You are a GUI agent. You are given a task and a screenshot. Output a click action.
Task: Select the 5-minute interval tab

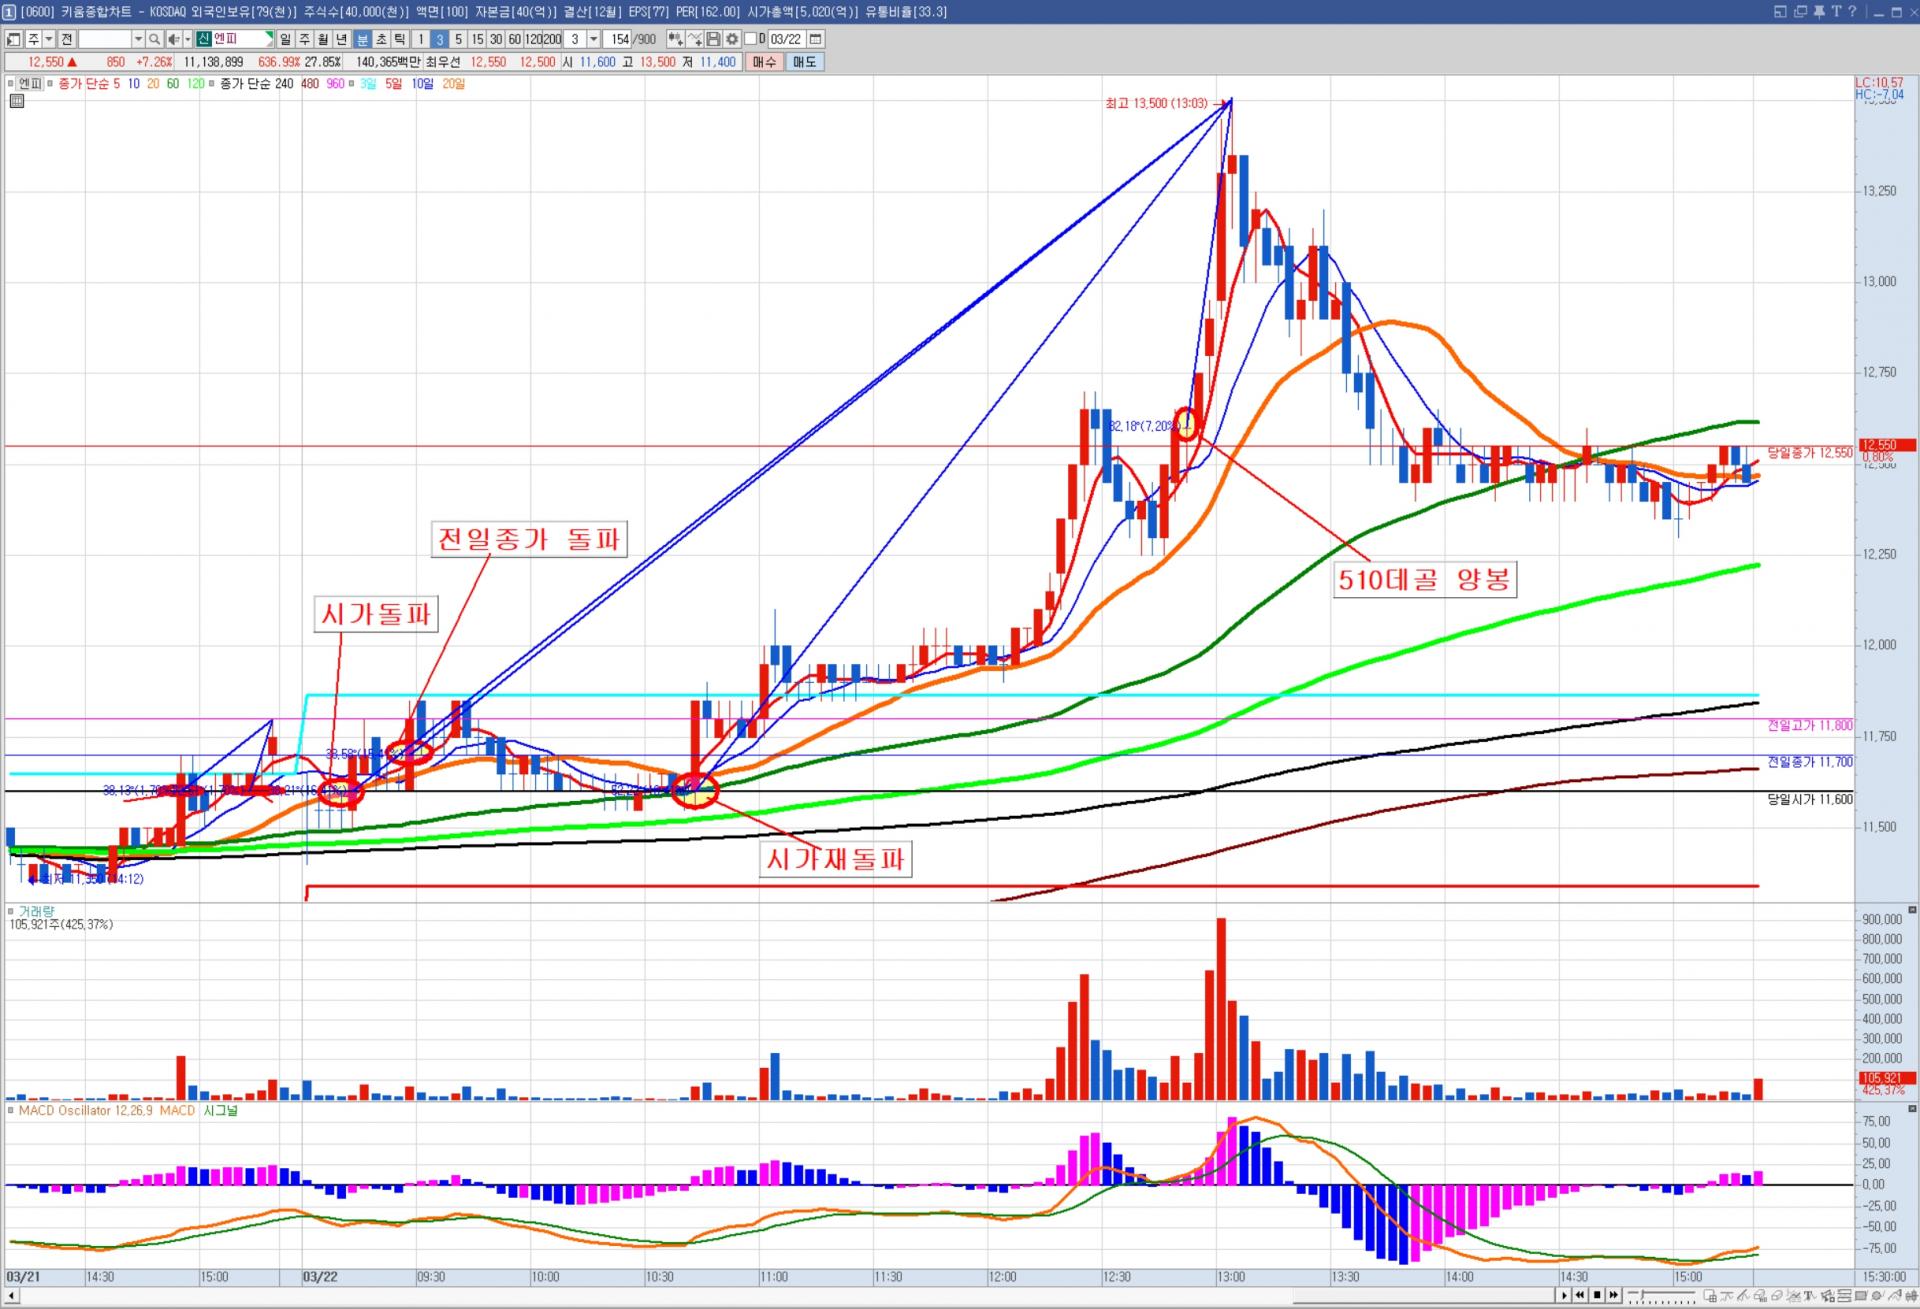coord(458,39)
